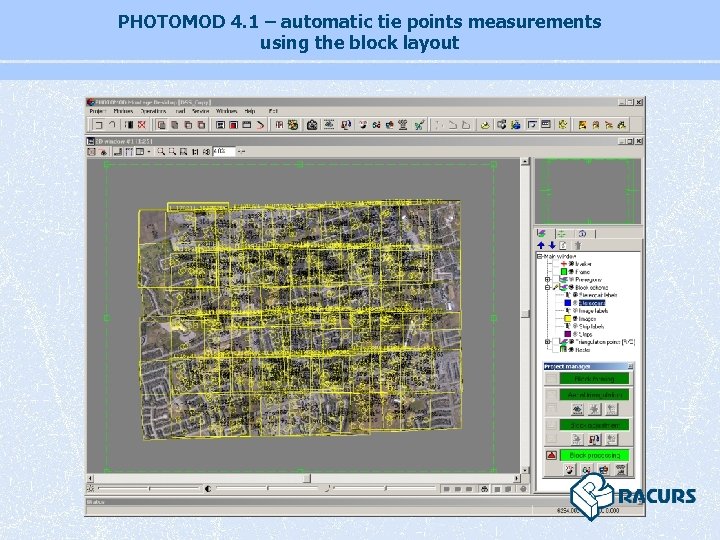The image size is (720, 540).
Task: Expand the Triangulation points tree node
Action: [547, 340]
